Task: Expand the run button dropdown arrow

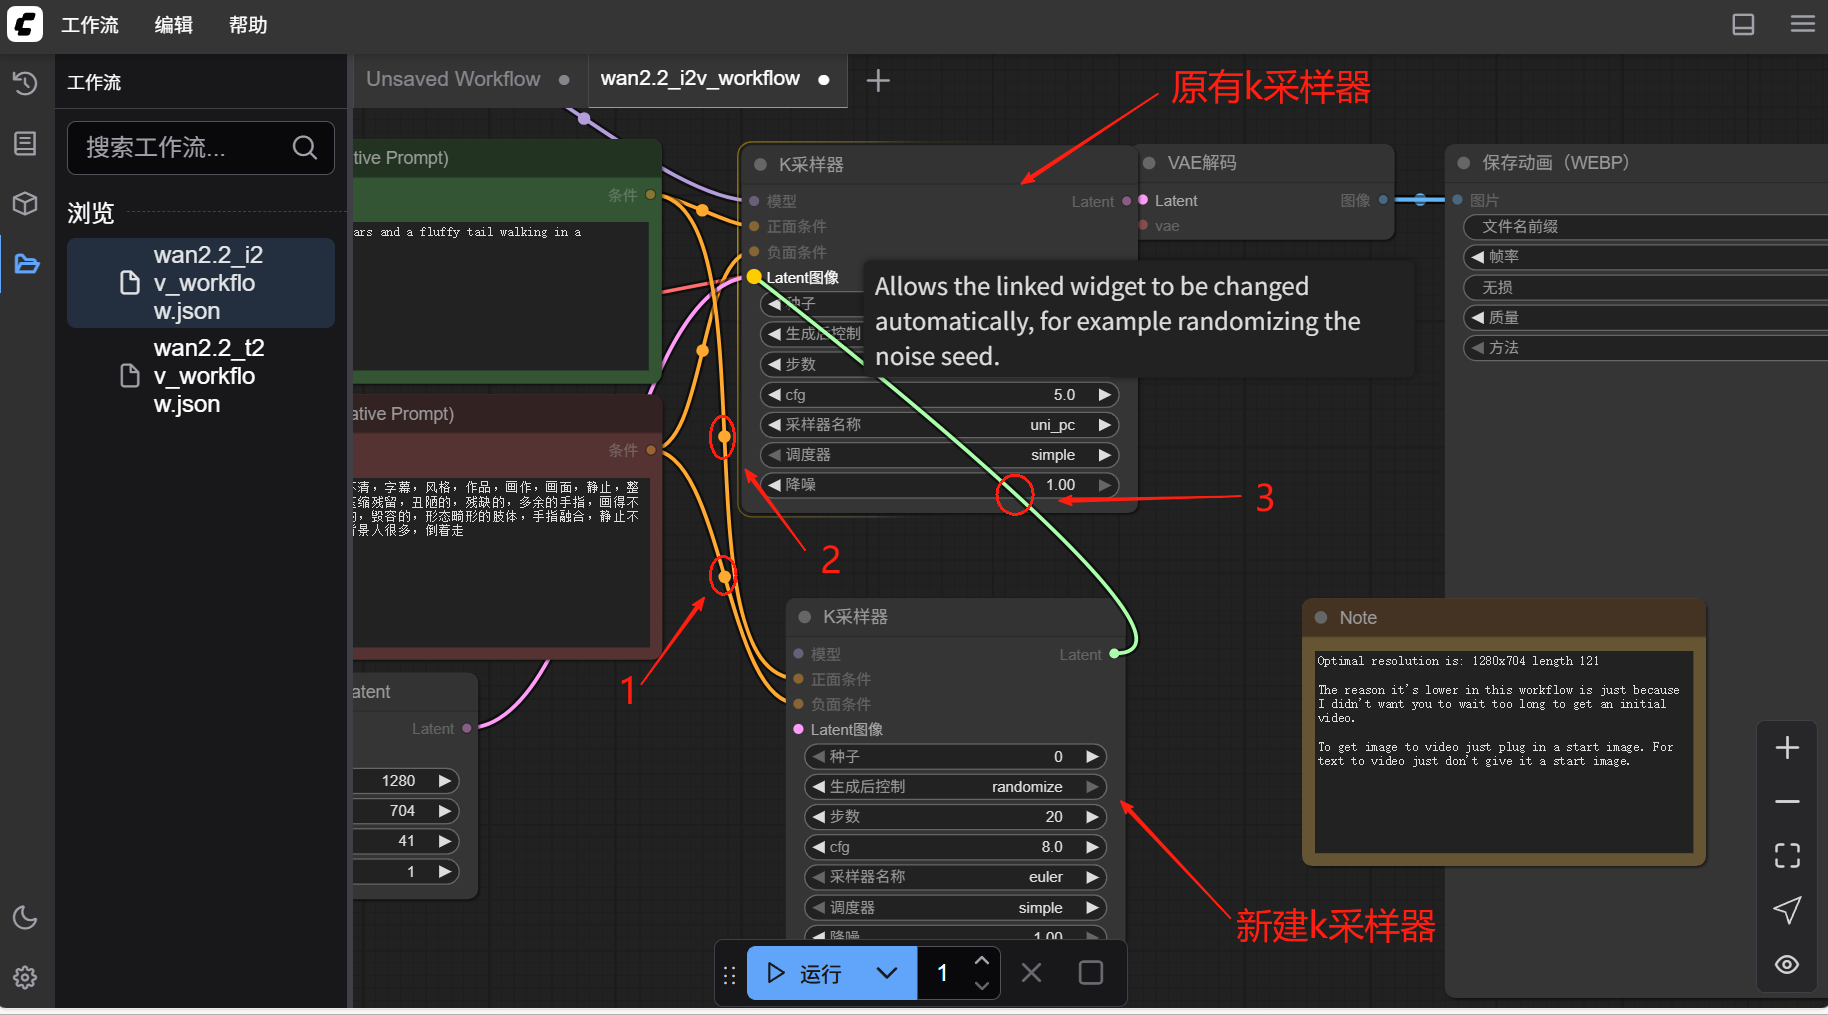Action: (x=887, y=973)
